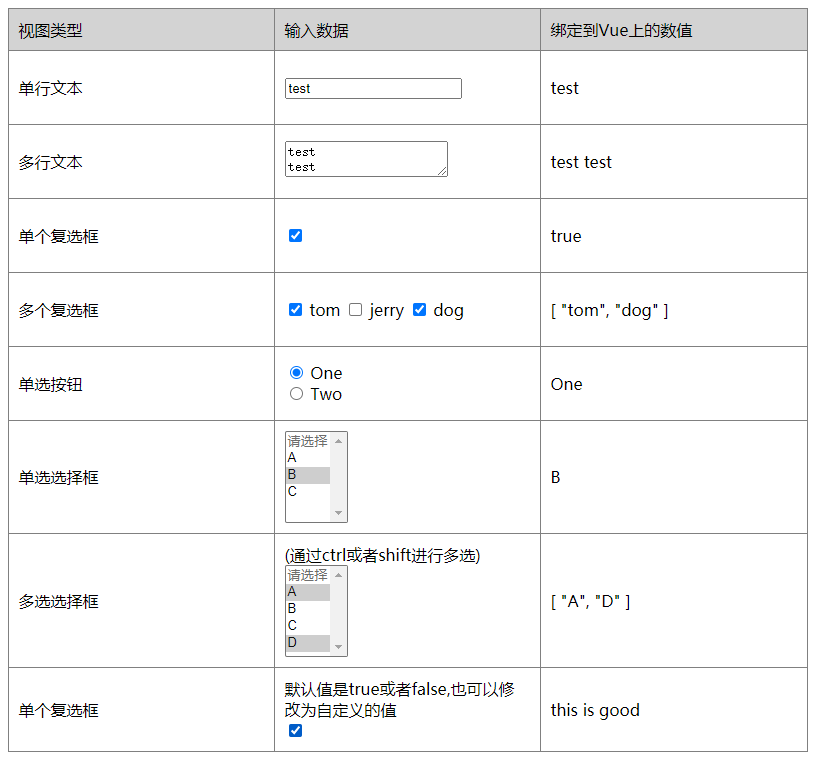
Task: Click the bound value 'true'
Action: click(x=565, y=236)
